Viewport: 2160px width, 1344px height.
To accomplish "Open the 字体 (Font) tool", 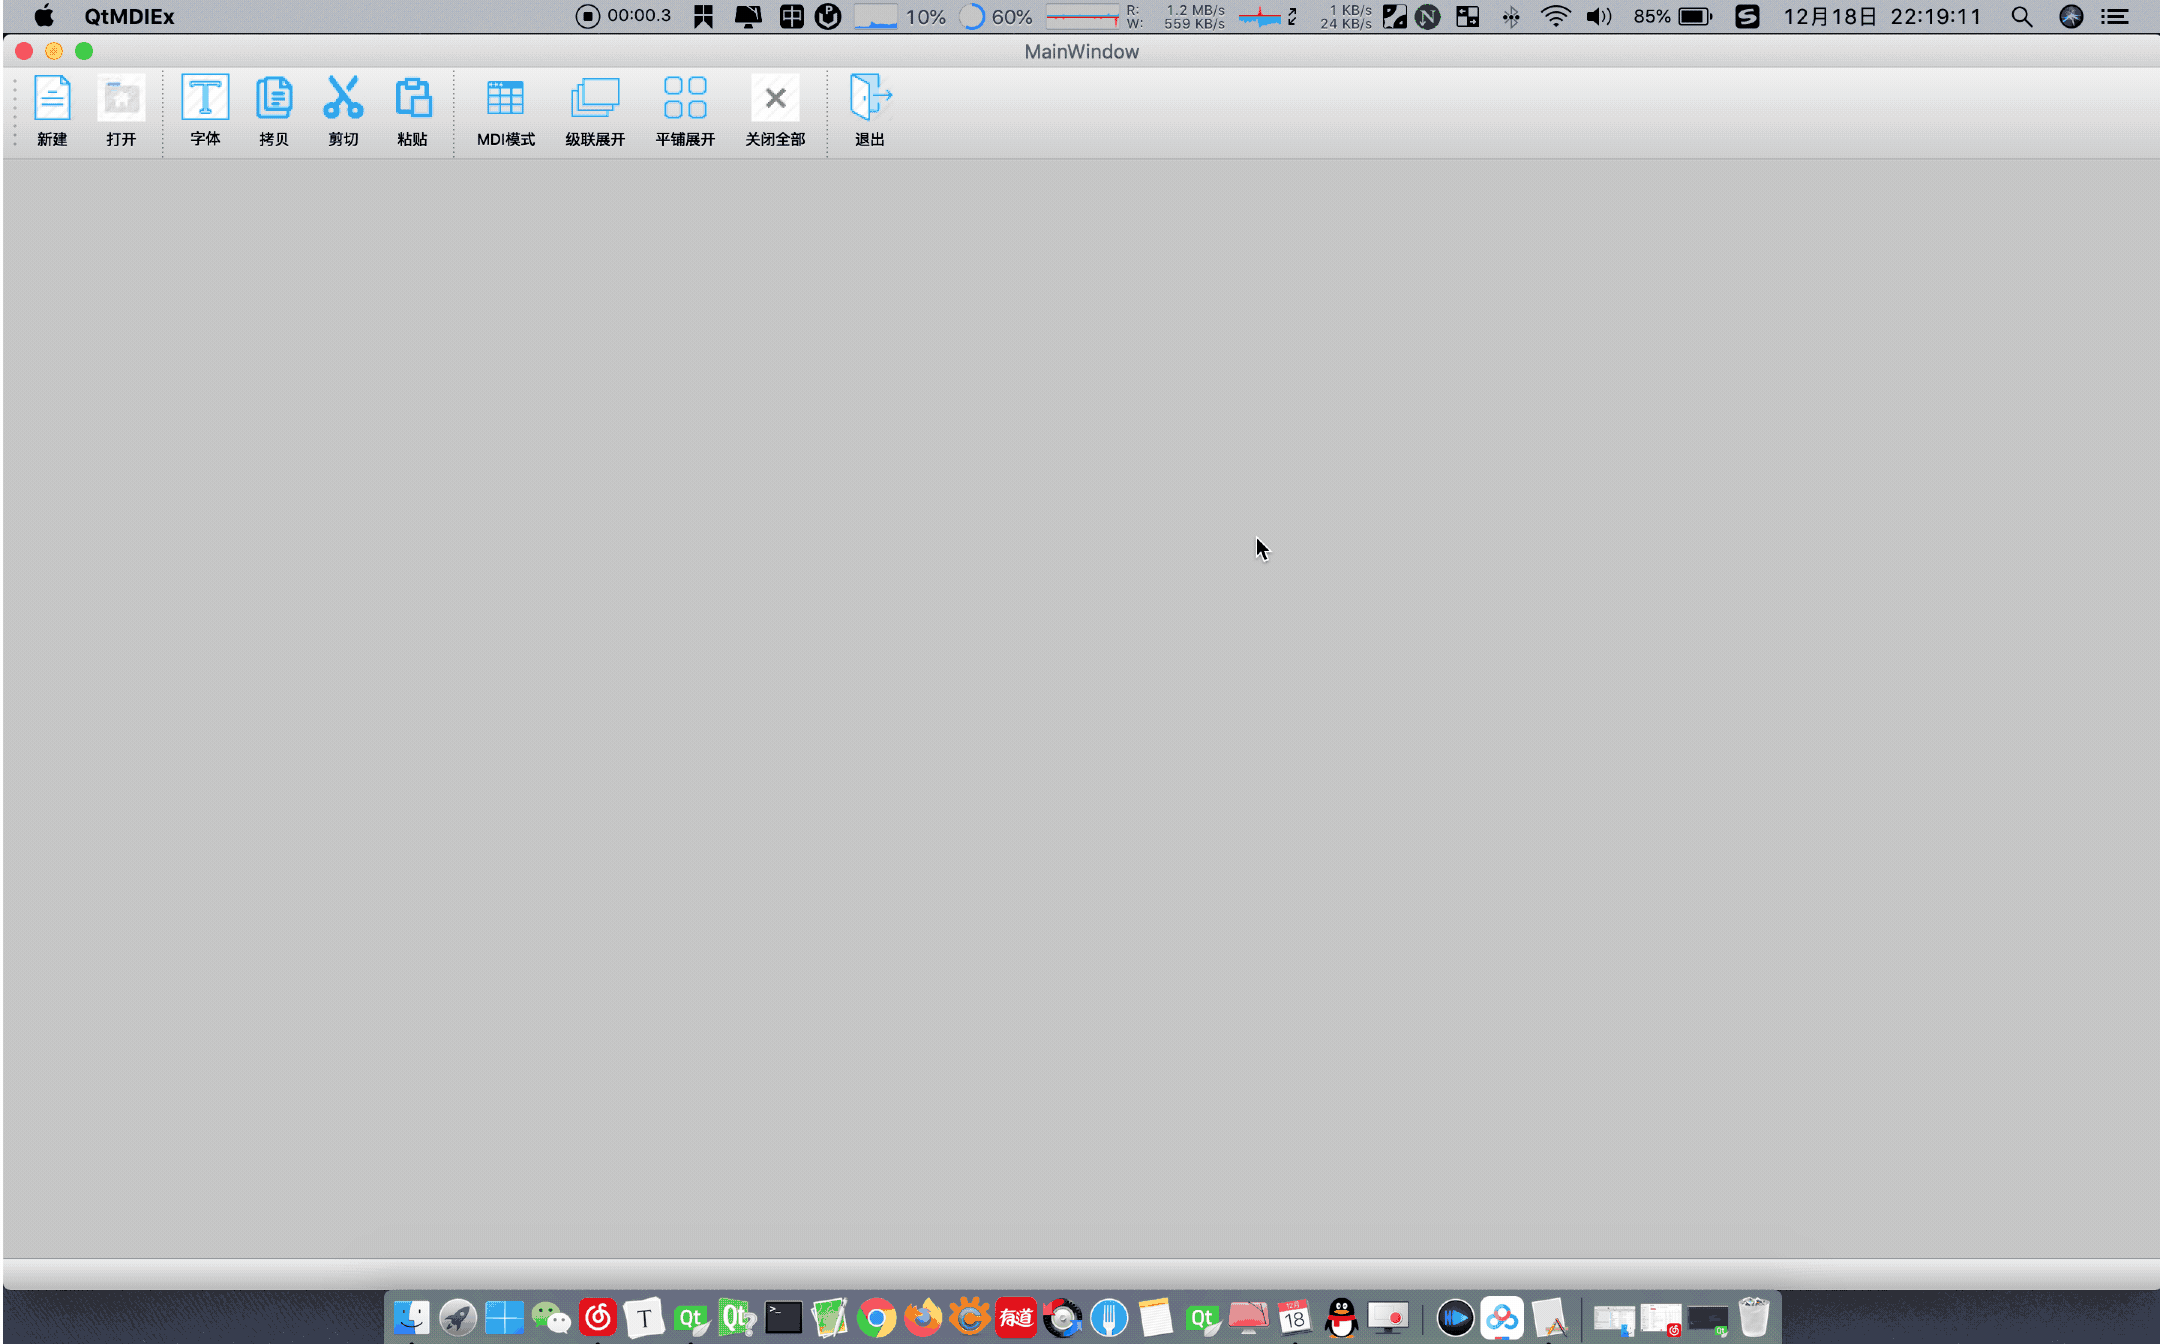I will [x=205, y=98].
